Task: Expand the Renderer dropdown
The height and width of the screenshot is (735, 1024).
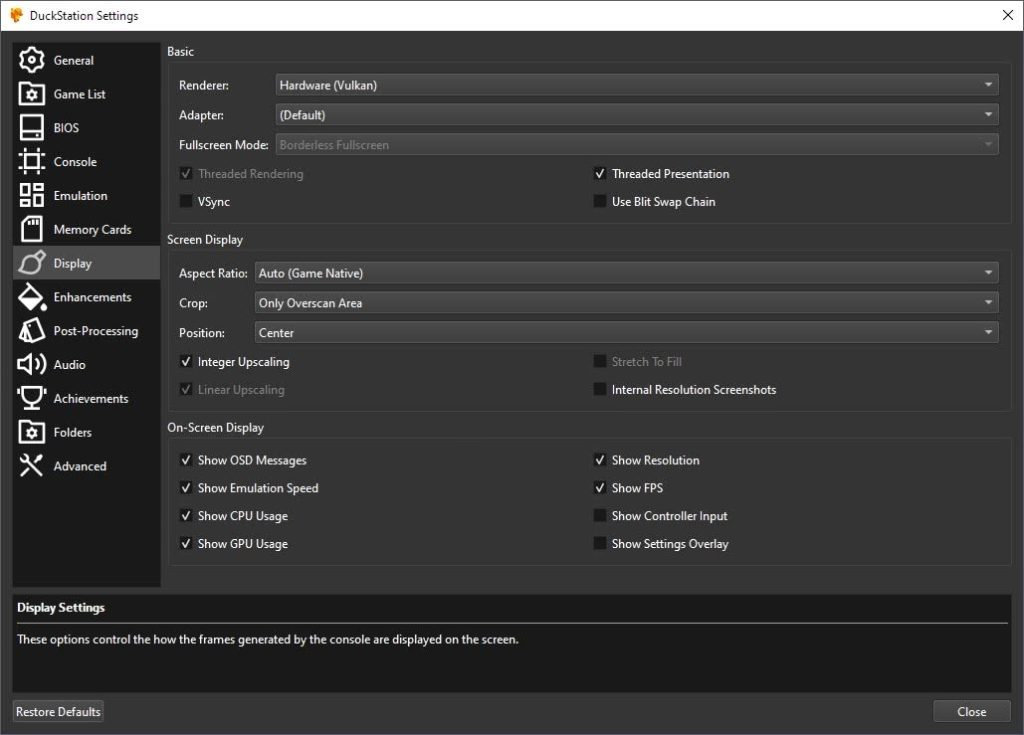Action: 636,86
